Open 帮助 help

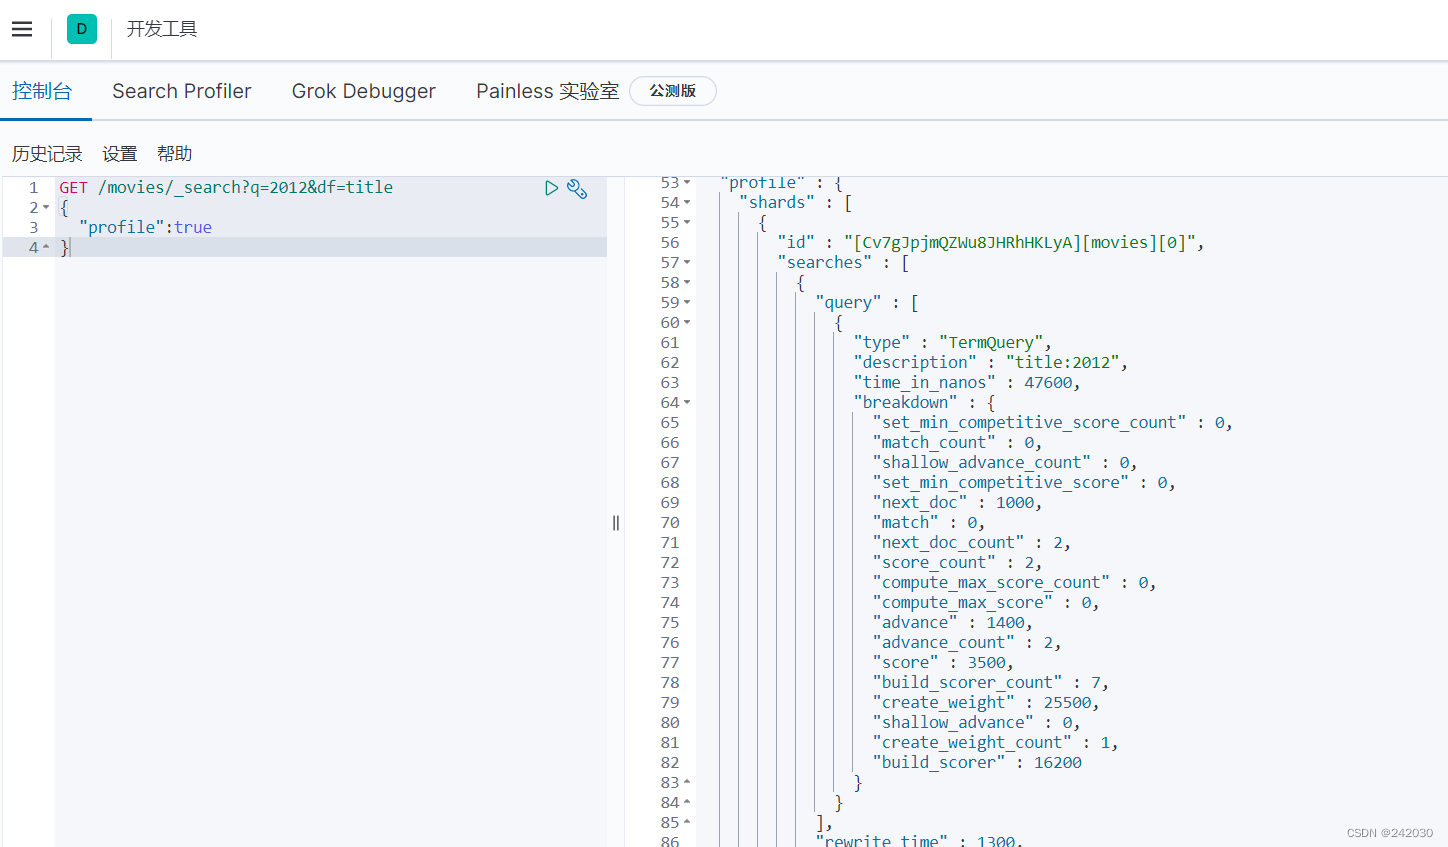tap(175, 154)
